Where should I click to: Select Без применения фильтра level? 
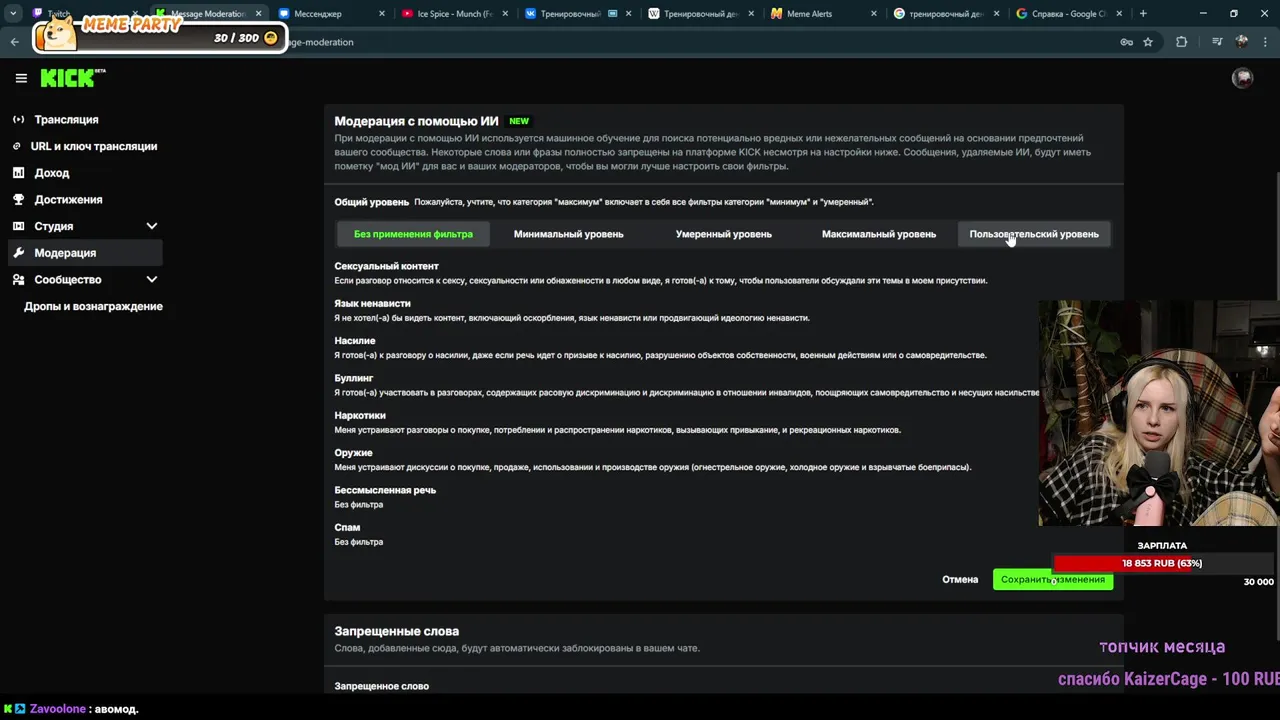(413, 234)
